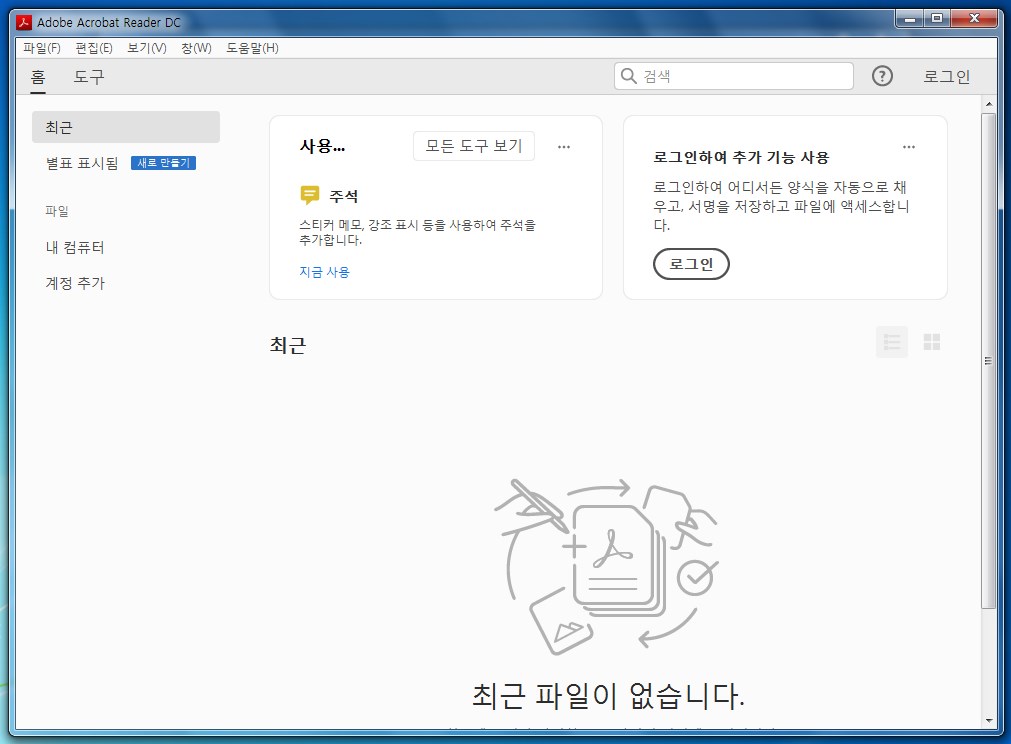Click the 지금 사용 link
The height and width of the screenshot is (744, 1011).
tap(324, 272)
